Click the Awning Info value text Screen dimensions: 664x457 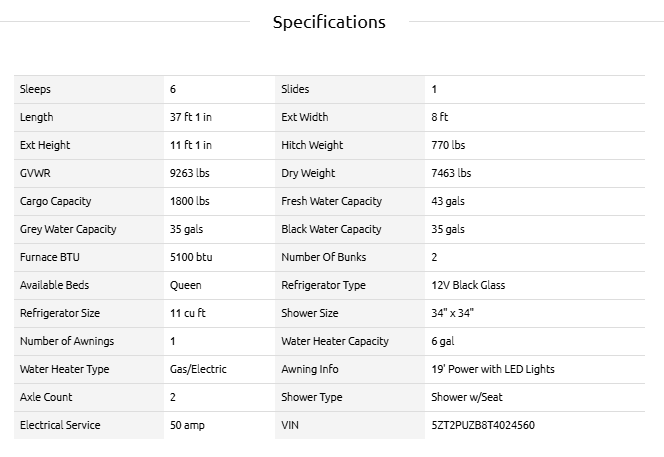point(492,369)
